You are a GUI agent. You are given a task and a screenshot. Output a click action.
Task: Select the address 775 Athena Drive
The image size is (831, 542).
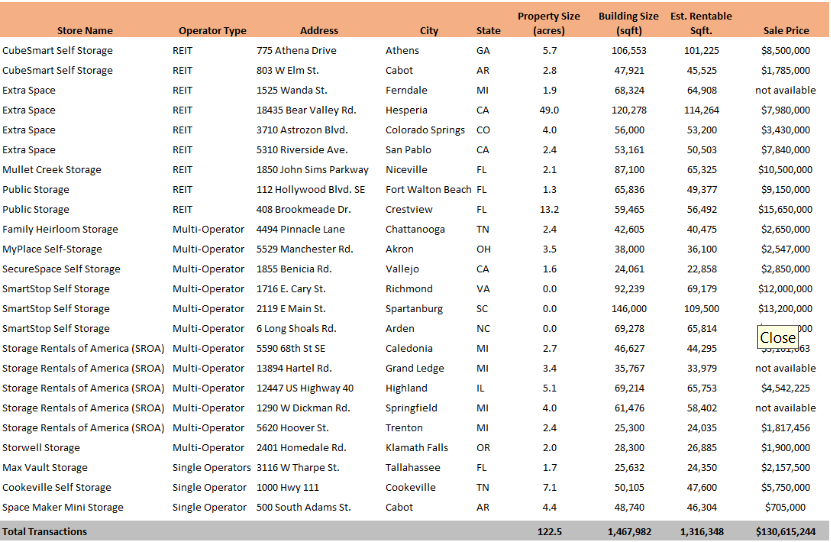[x=292, y=50]
